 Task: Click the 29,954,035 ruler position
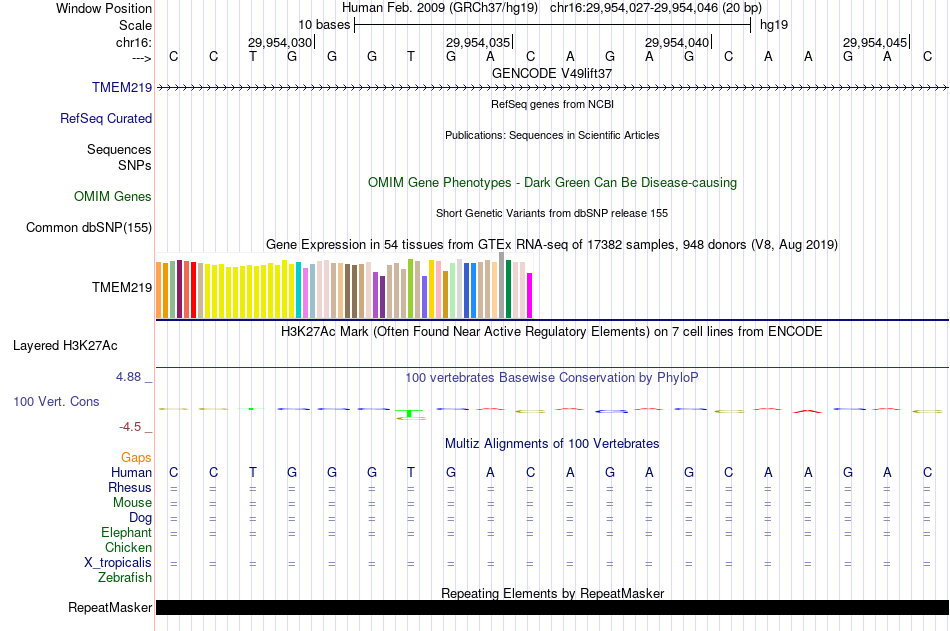477,42
